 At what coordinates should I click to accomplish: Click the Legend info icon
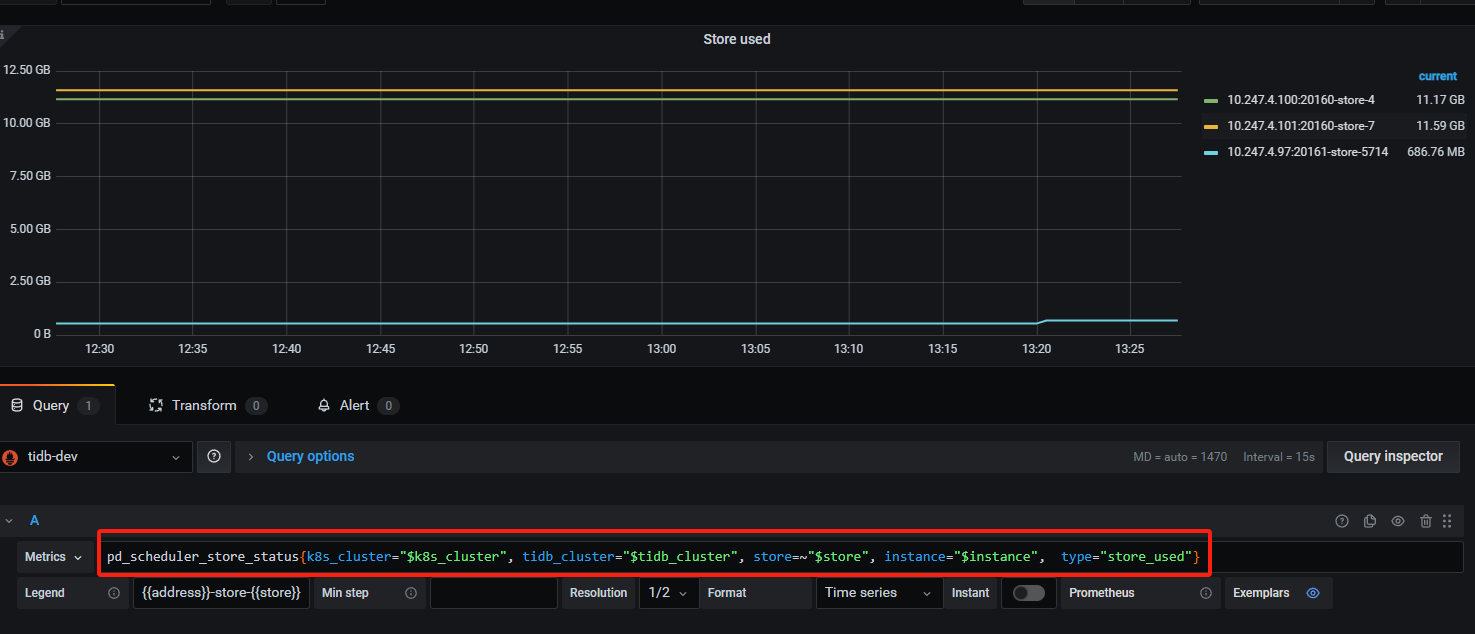click(113, 593)
